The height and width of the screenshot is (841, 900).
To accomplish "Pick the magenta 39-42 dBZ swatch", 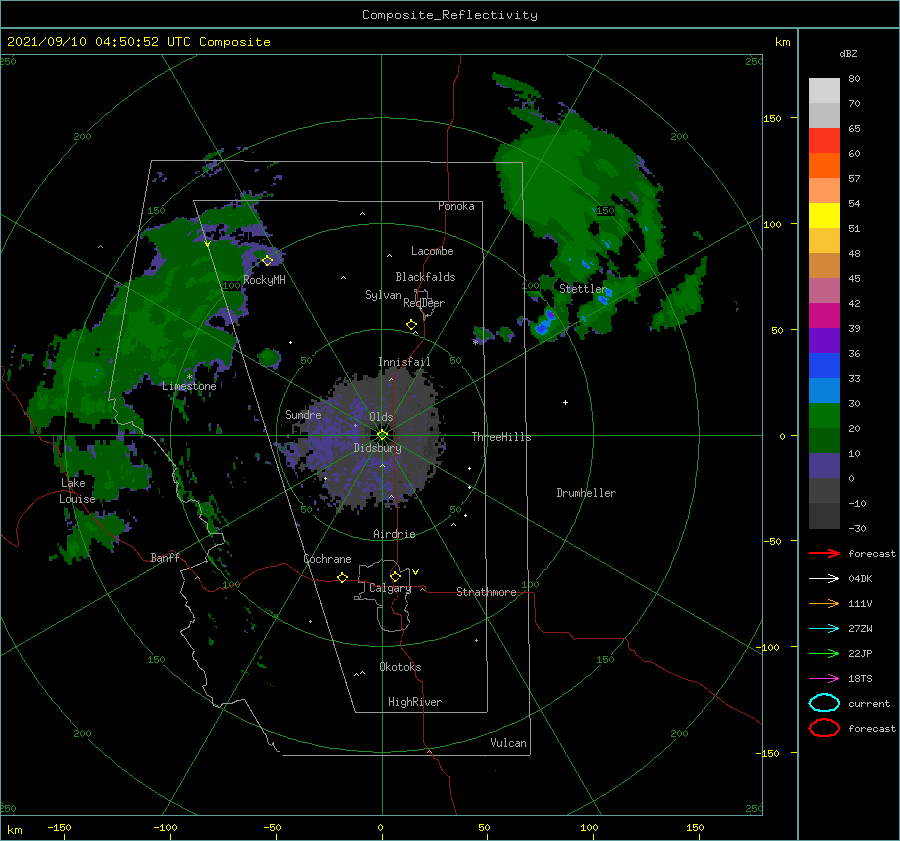I will coord(824,316).
